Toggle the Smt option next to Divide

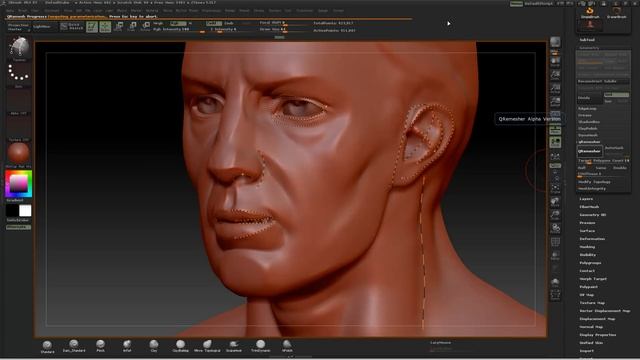coord(616,95)
